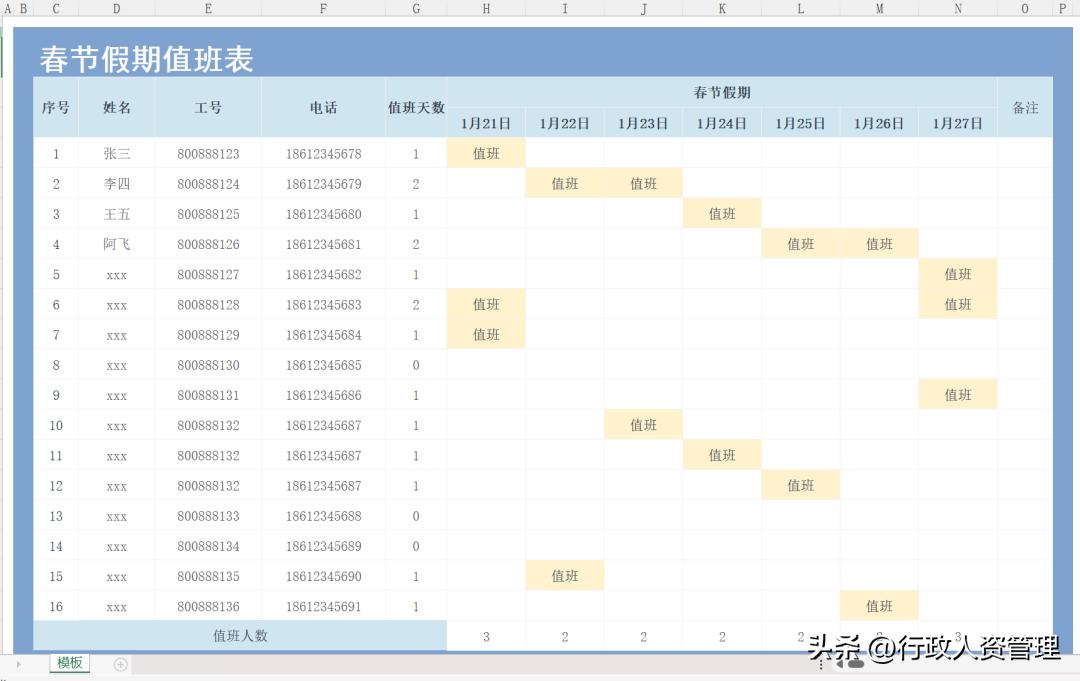1080x681 pixels.
Task: Click the 1月27日 date header cell
Action: (x=957, y=123)
